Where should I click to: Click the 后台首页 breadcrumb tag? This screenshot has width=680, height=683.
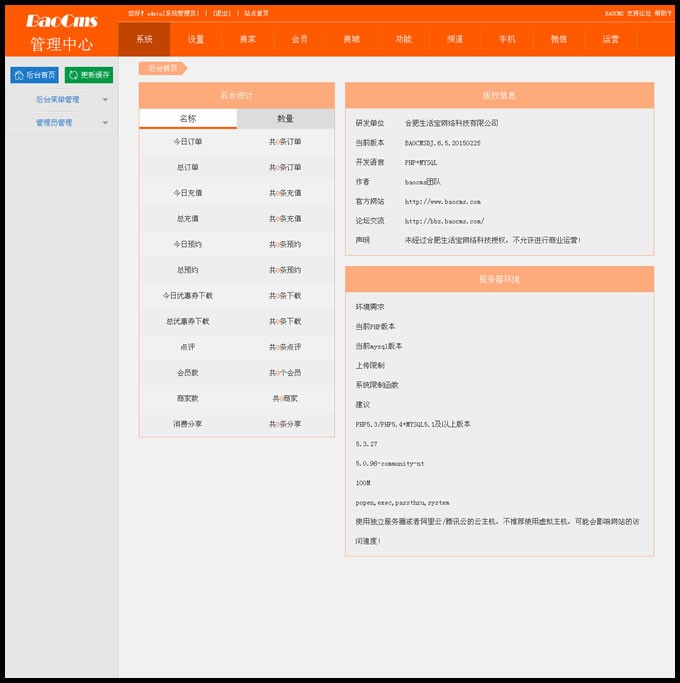pyautogui.click(x=163, y=68)
